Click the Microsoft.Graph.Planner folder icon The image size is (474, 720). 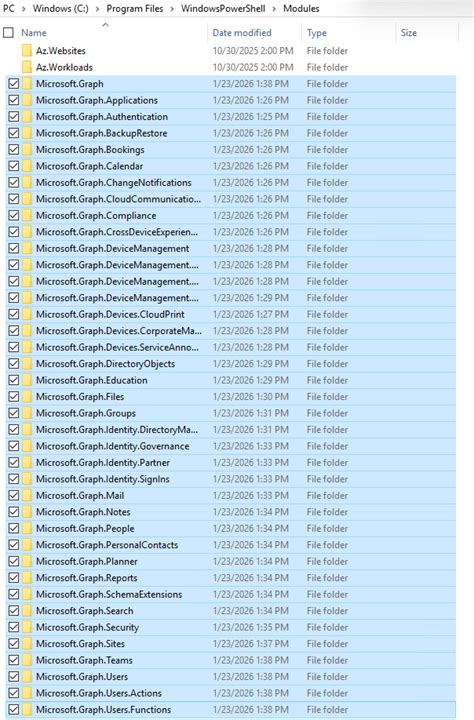click(x=27, y=562)
